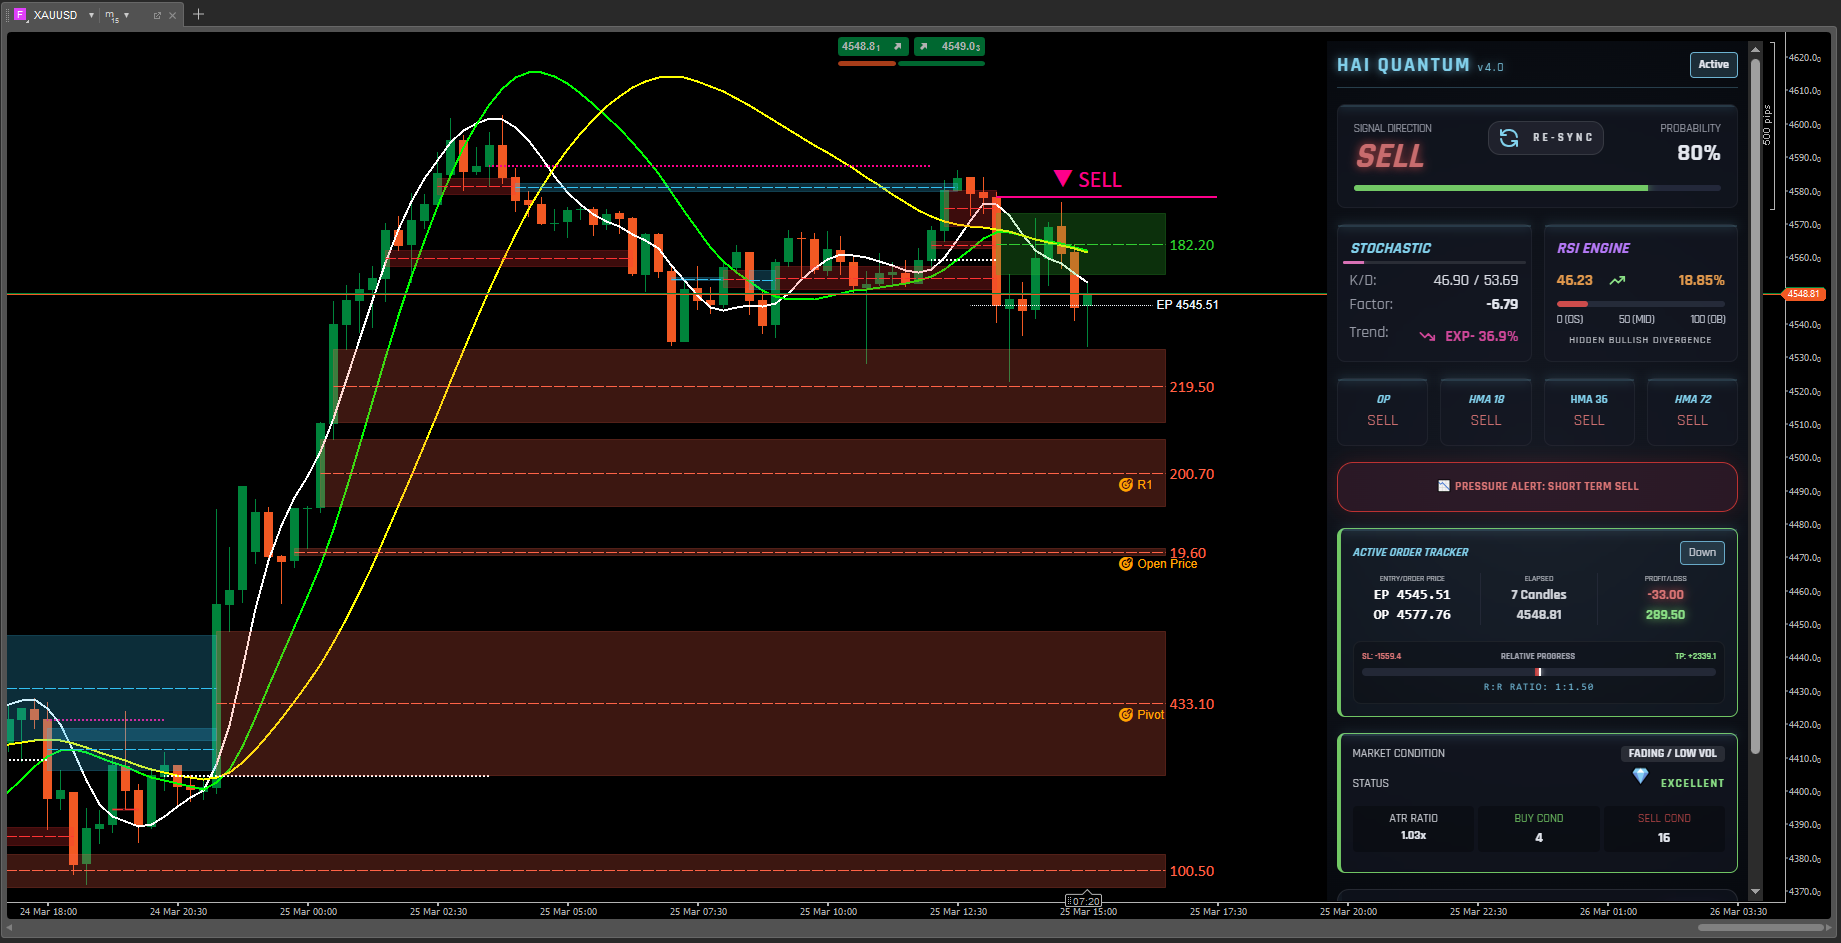
Task: Toggle the Down button in order tracker
Action: (x=1701, y=553)
